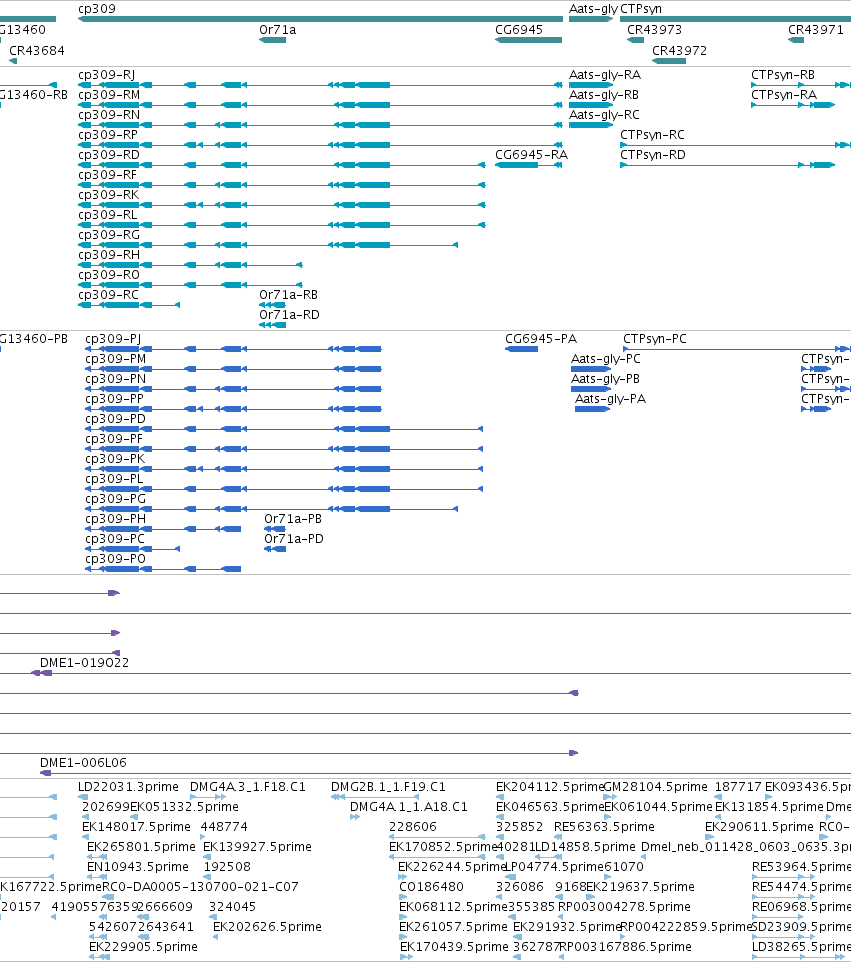Open the cp309-RM transcript label
The width and height of the screenshot is (851, 962).
[109, 94]
